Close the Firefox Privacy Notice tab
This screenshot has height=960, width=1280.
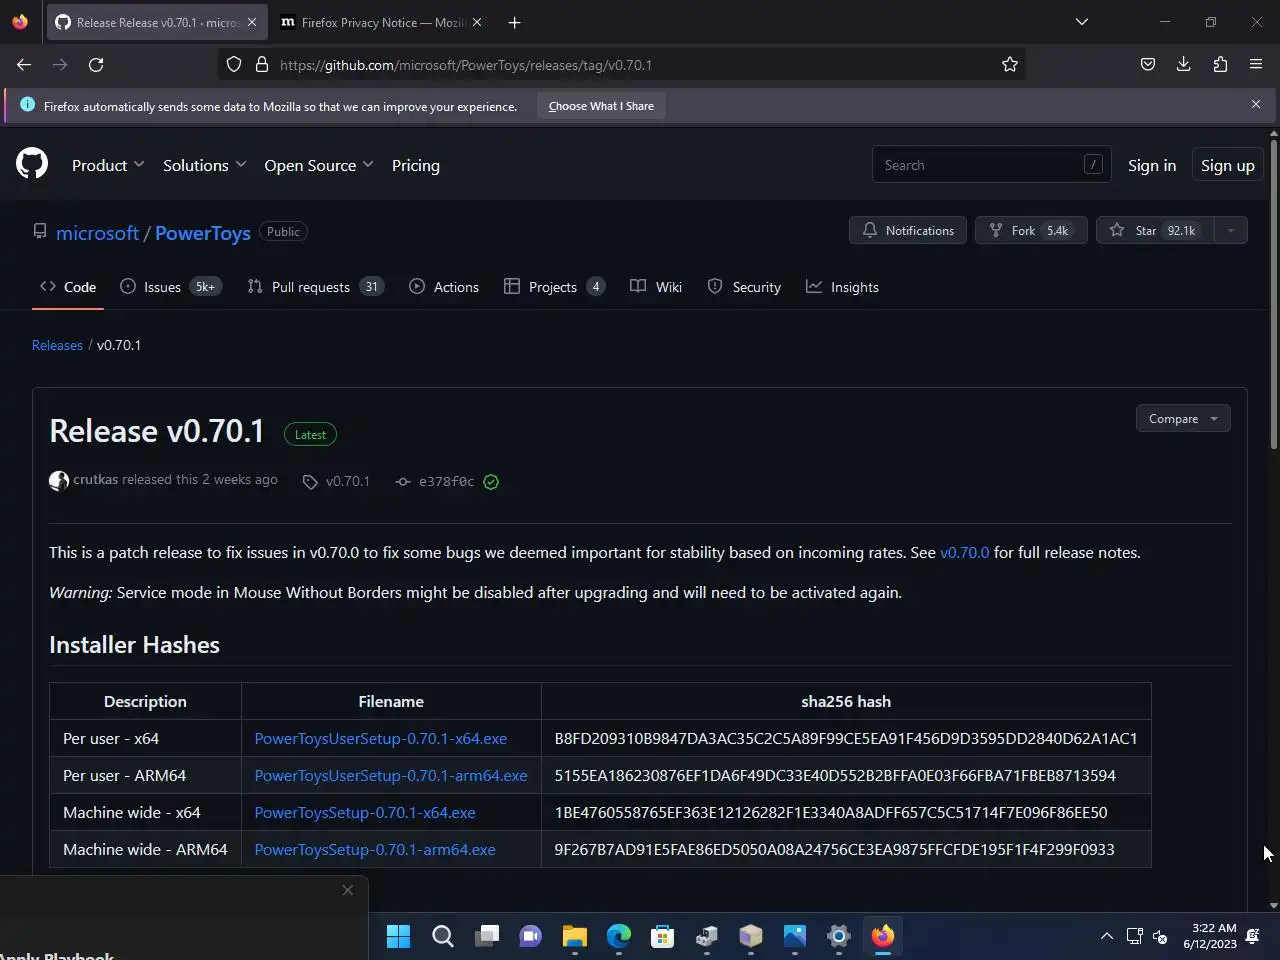477,22
